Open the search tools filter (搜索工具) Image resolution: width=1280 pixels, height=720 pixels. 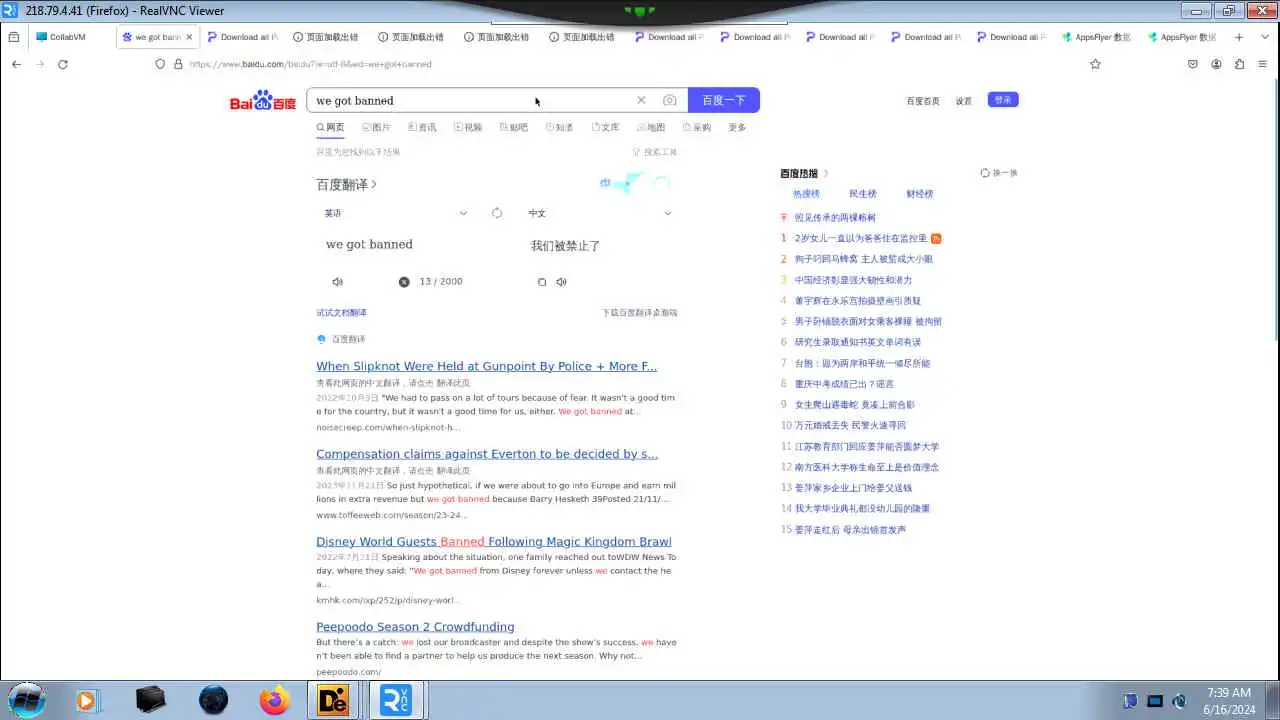point(654,152)
